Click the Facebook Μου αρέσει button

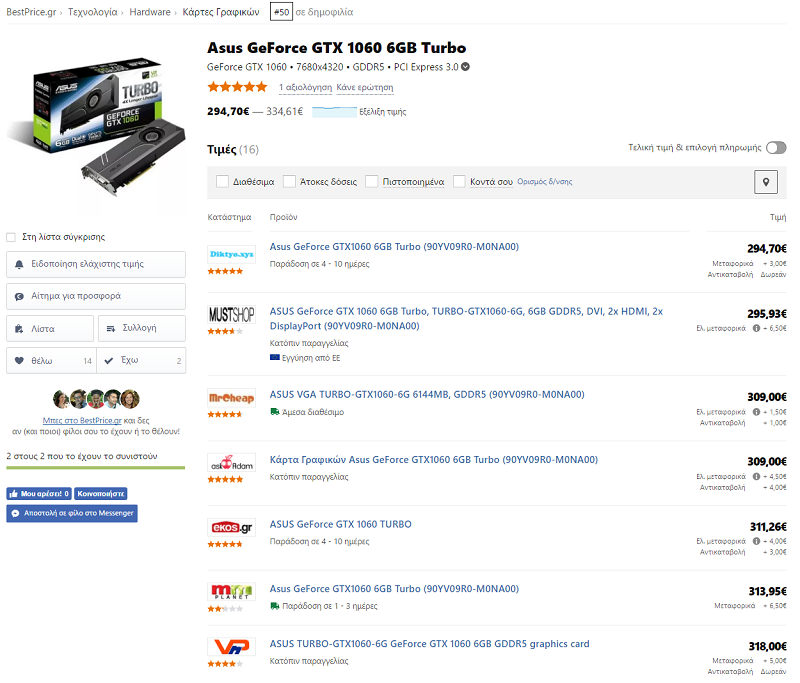pos(39,494)
